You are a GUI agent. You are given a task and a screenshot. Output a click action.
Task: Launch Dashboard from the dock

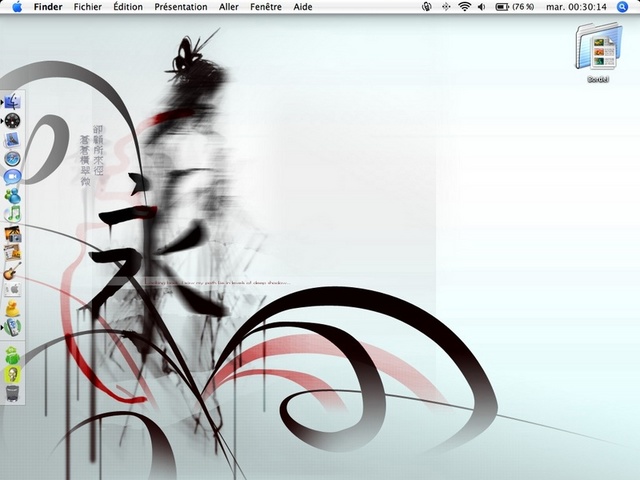13,121
